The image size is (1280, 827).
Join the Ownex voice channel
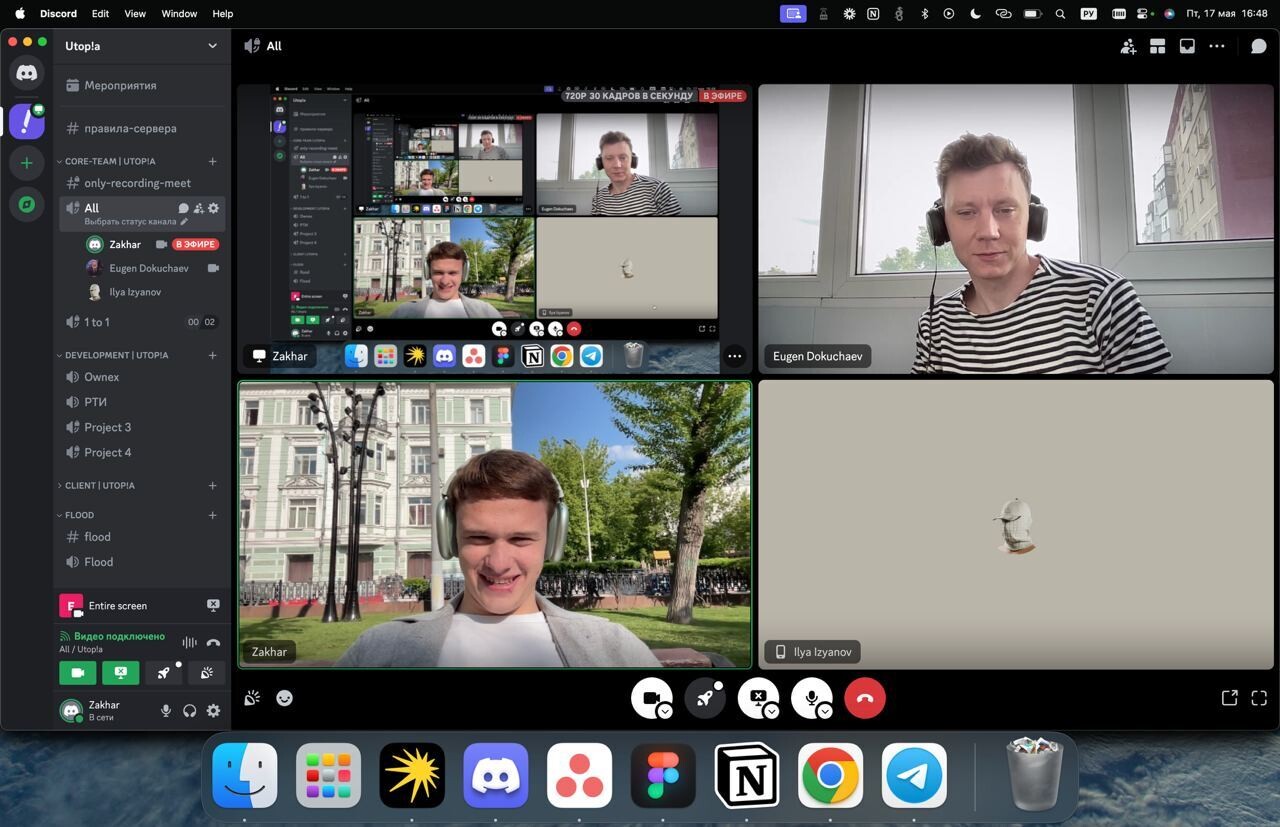coord(141,377)
